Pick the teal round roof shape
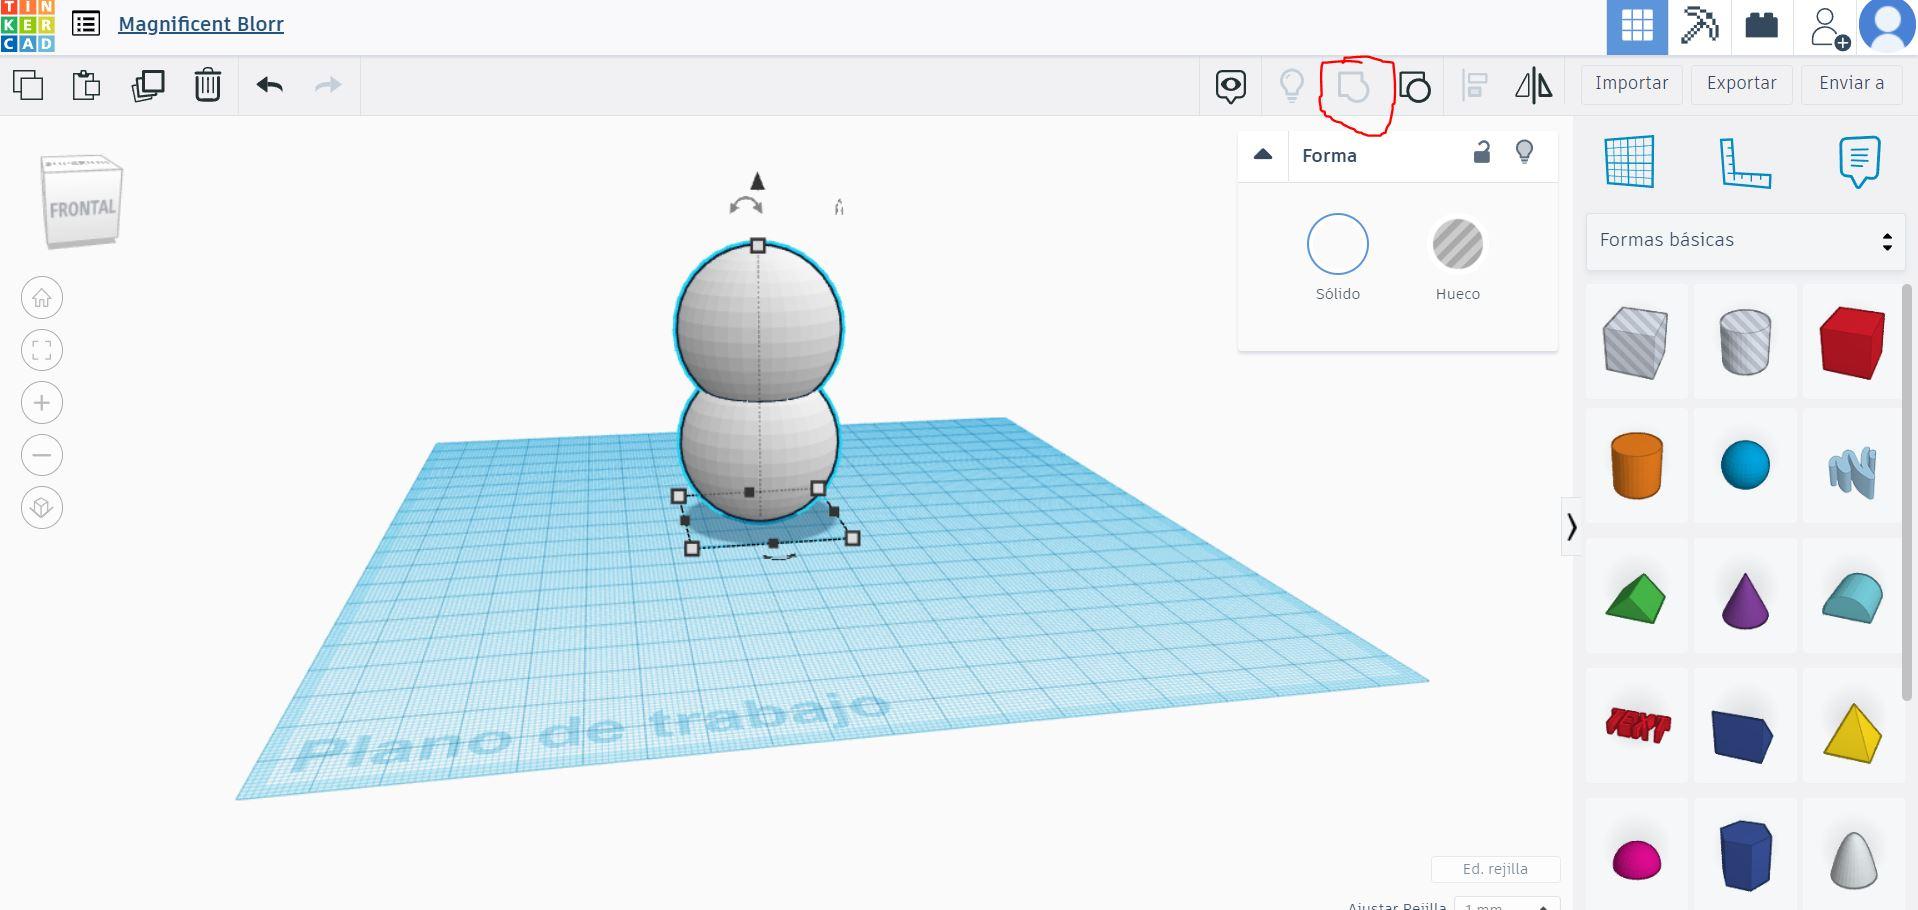1918x910 pixels. tap(1853, 597)
